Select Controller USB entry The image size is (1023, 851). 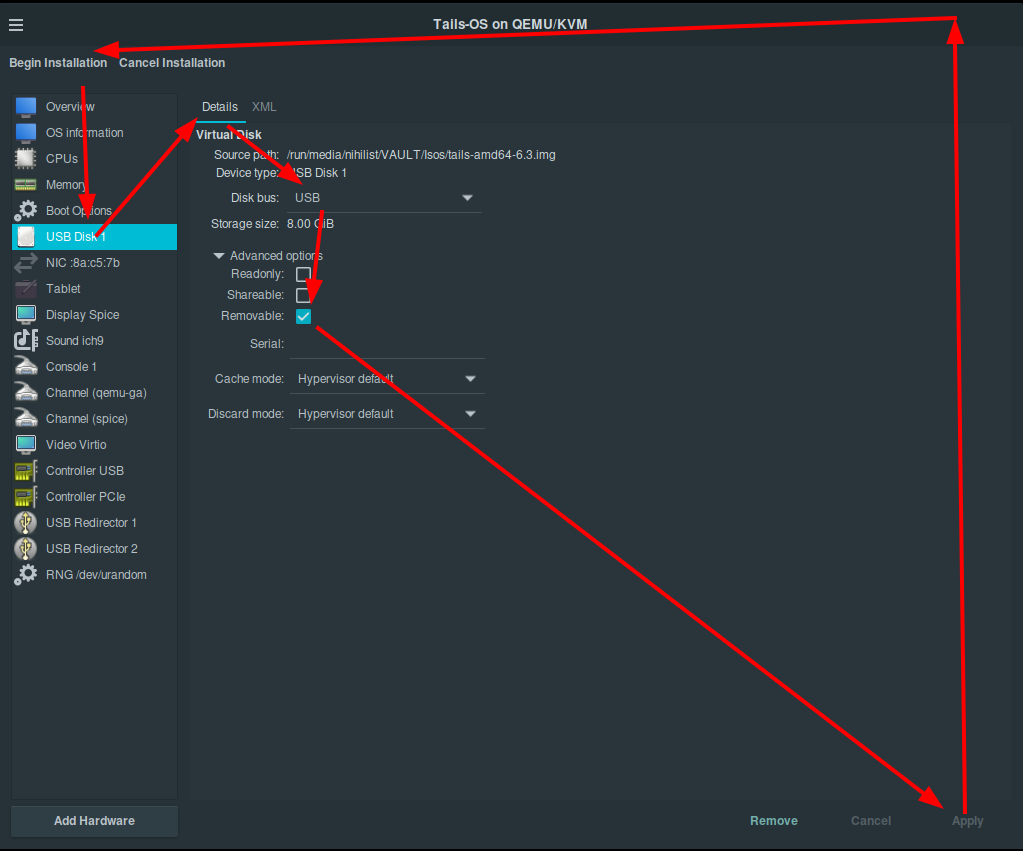[x=95, y=471]
